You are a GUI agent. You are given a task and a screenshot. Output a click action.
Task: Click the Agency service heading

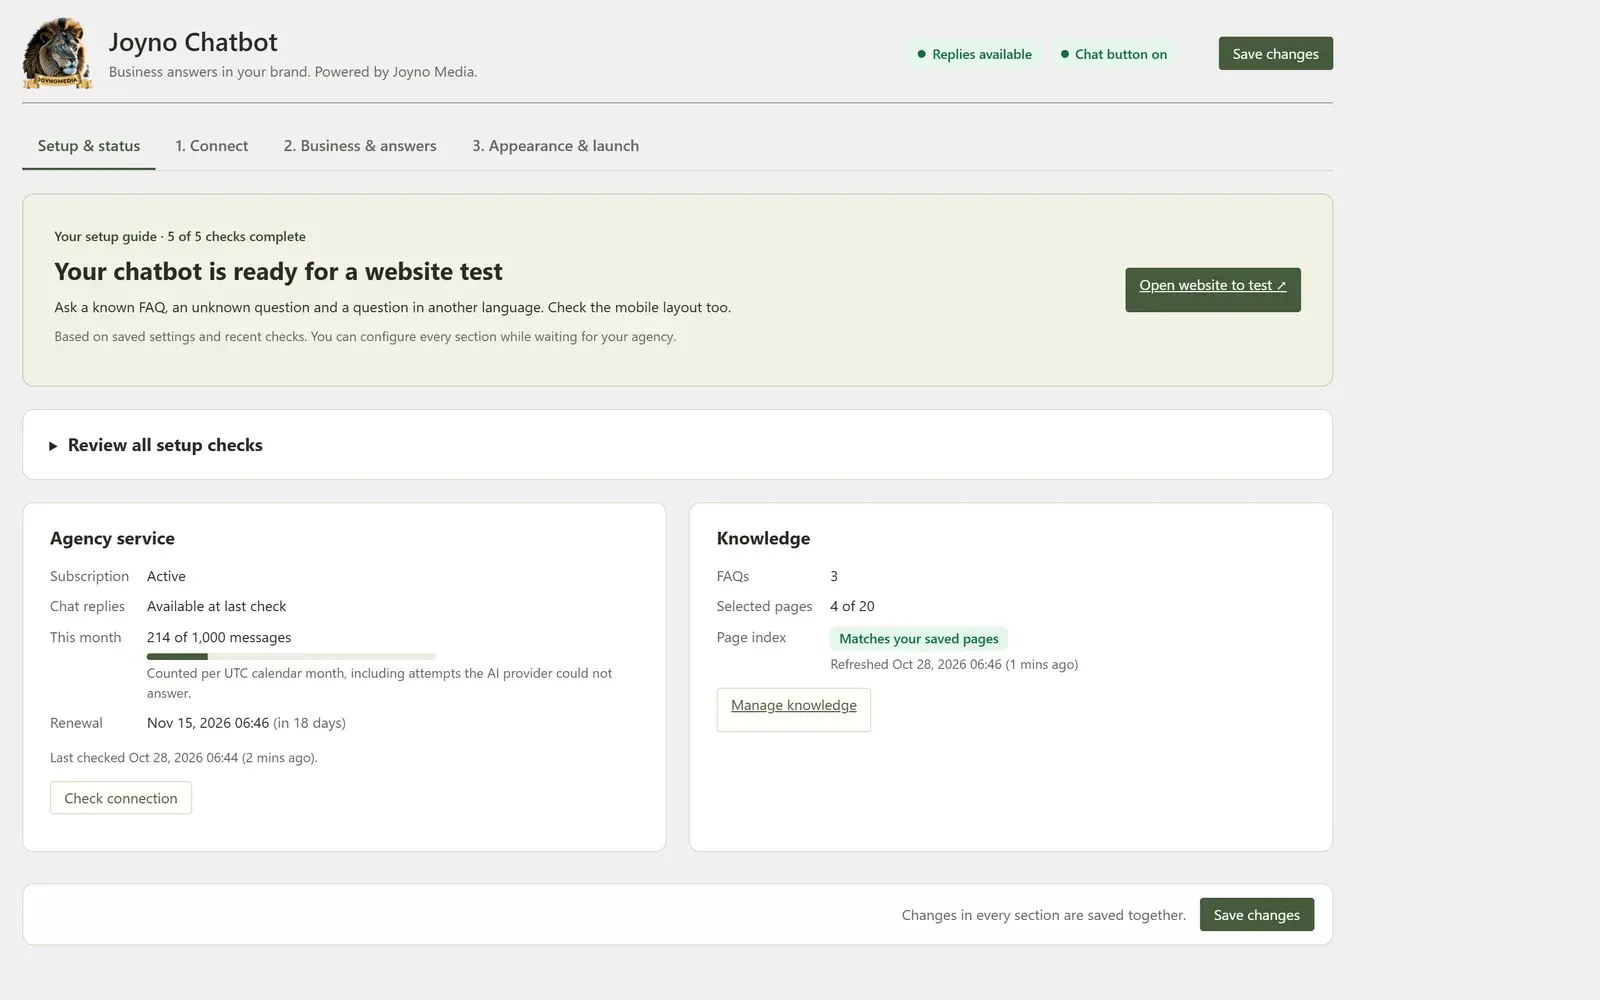coord(112,538)
